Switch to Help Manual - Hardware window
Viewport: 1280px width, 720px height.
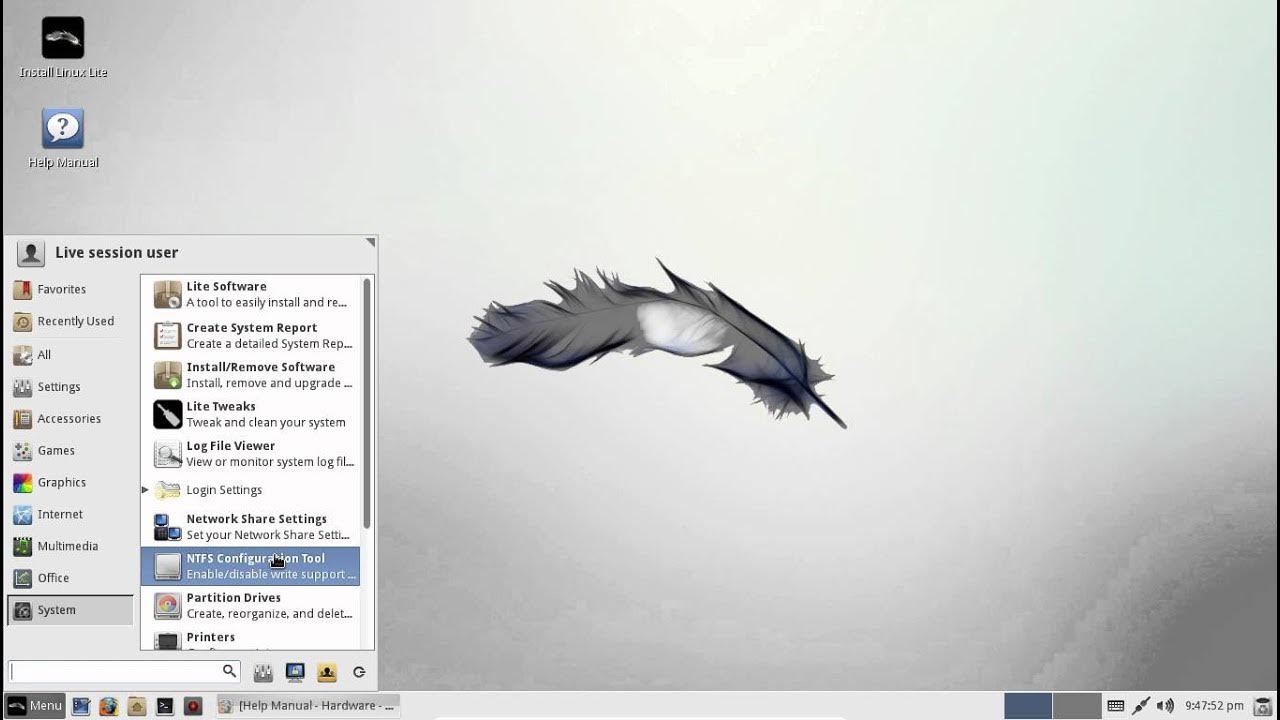[x=307, y=706]
